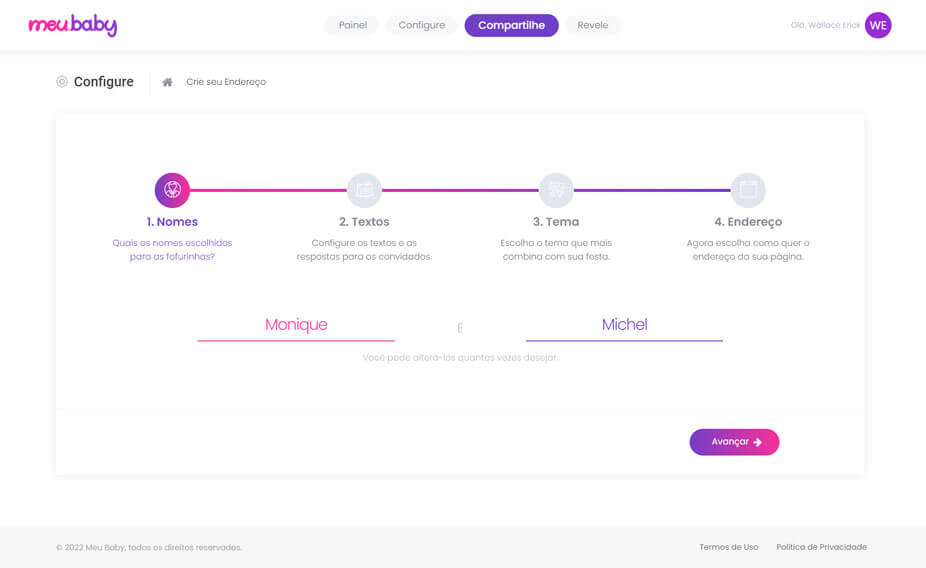This screenshot has width=926, height=568.
Task: Open the Painel tab
Action: coord(352,25)
